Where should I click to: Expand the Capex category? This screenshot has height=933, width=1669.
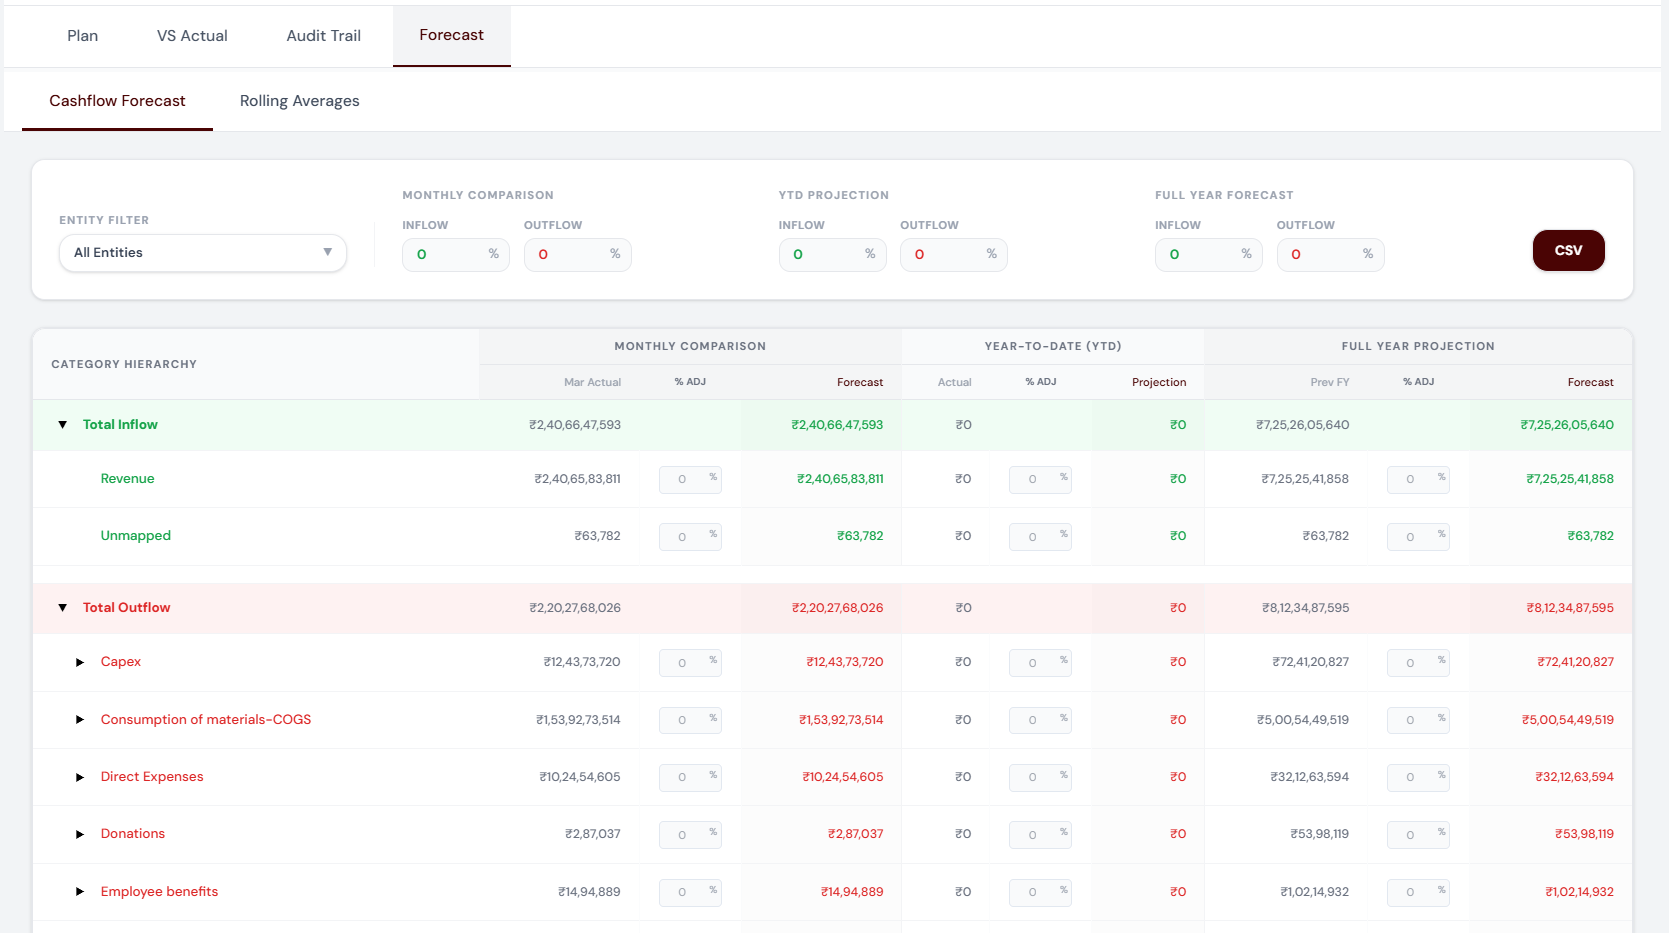pyautogui.click(x=80, y=662)
